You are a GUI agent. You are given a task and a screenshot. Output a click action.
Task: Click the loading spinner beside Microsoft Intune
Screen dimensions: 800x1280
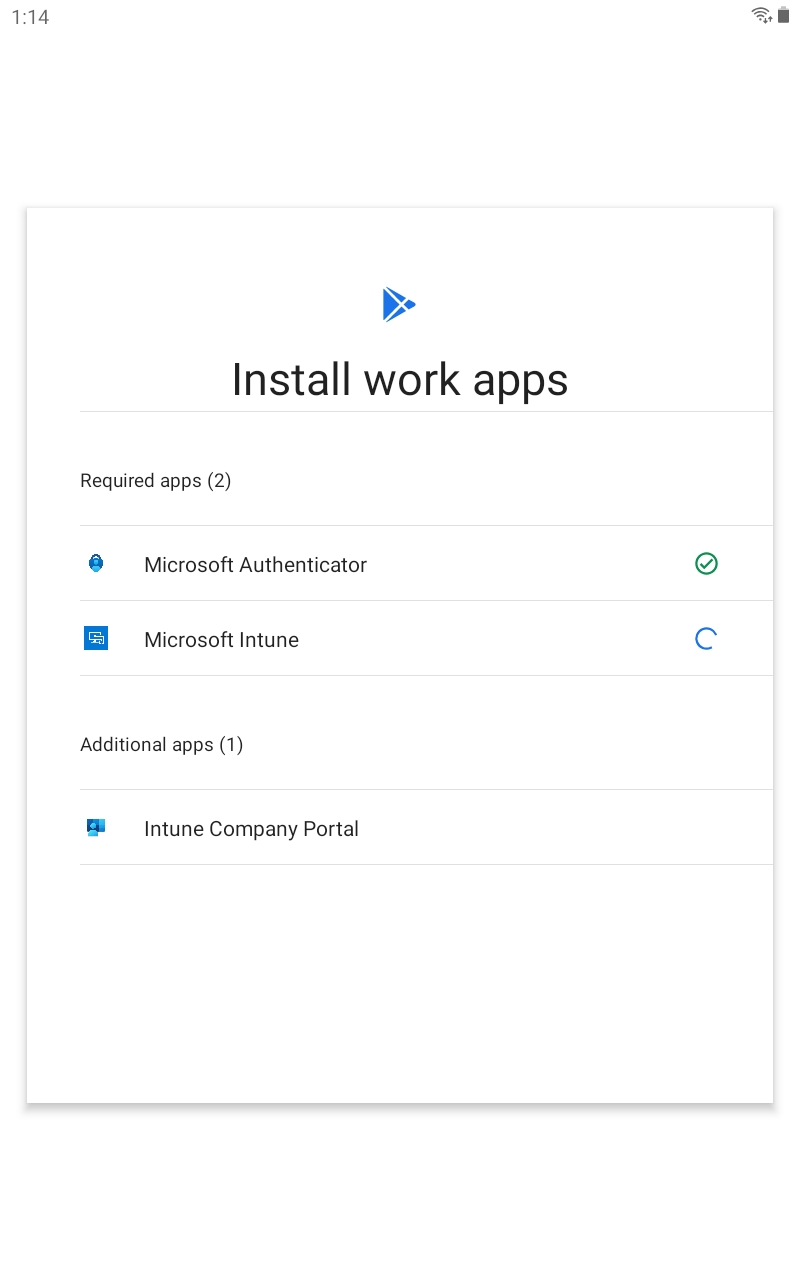(x=706, y=639)
